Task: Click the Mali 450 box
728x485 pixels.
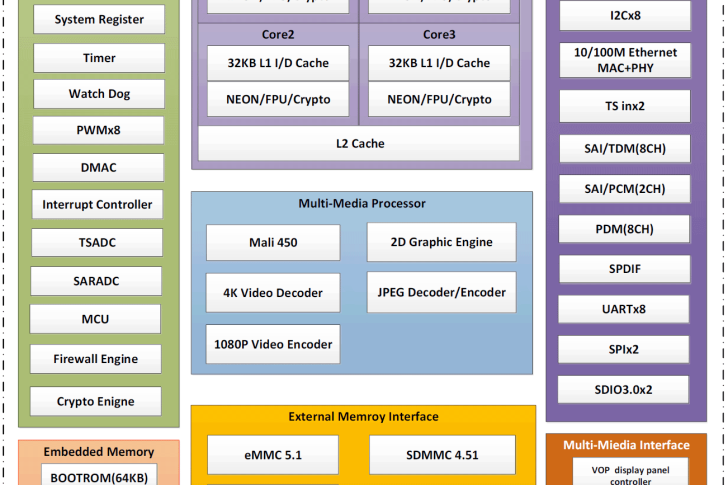Action: tap(273, 242)
